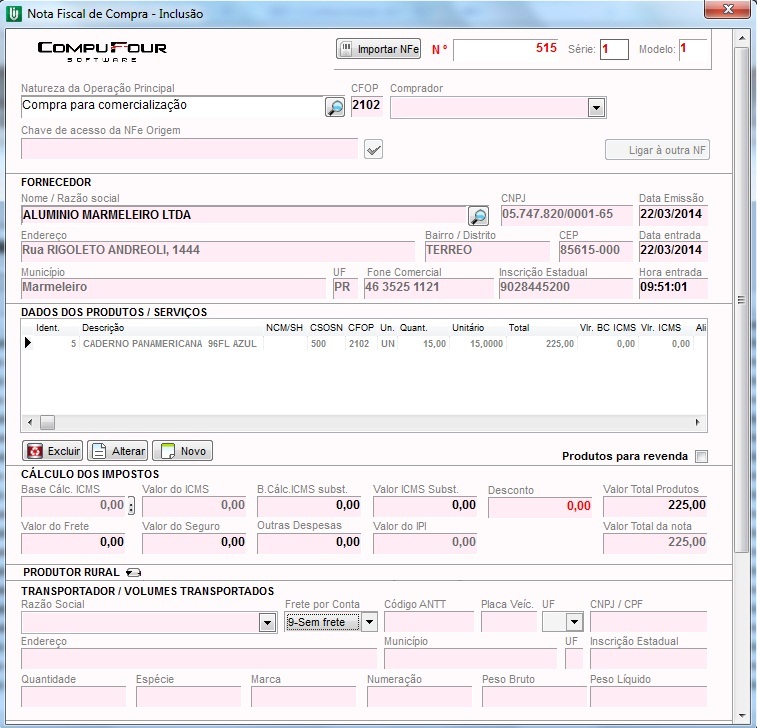Click the Chave de acesso NFe field
Image resolution: width=757 pixels, height=728 pixels.
pos(189,150)
